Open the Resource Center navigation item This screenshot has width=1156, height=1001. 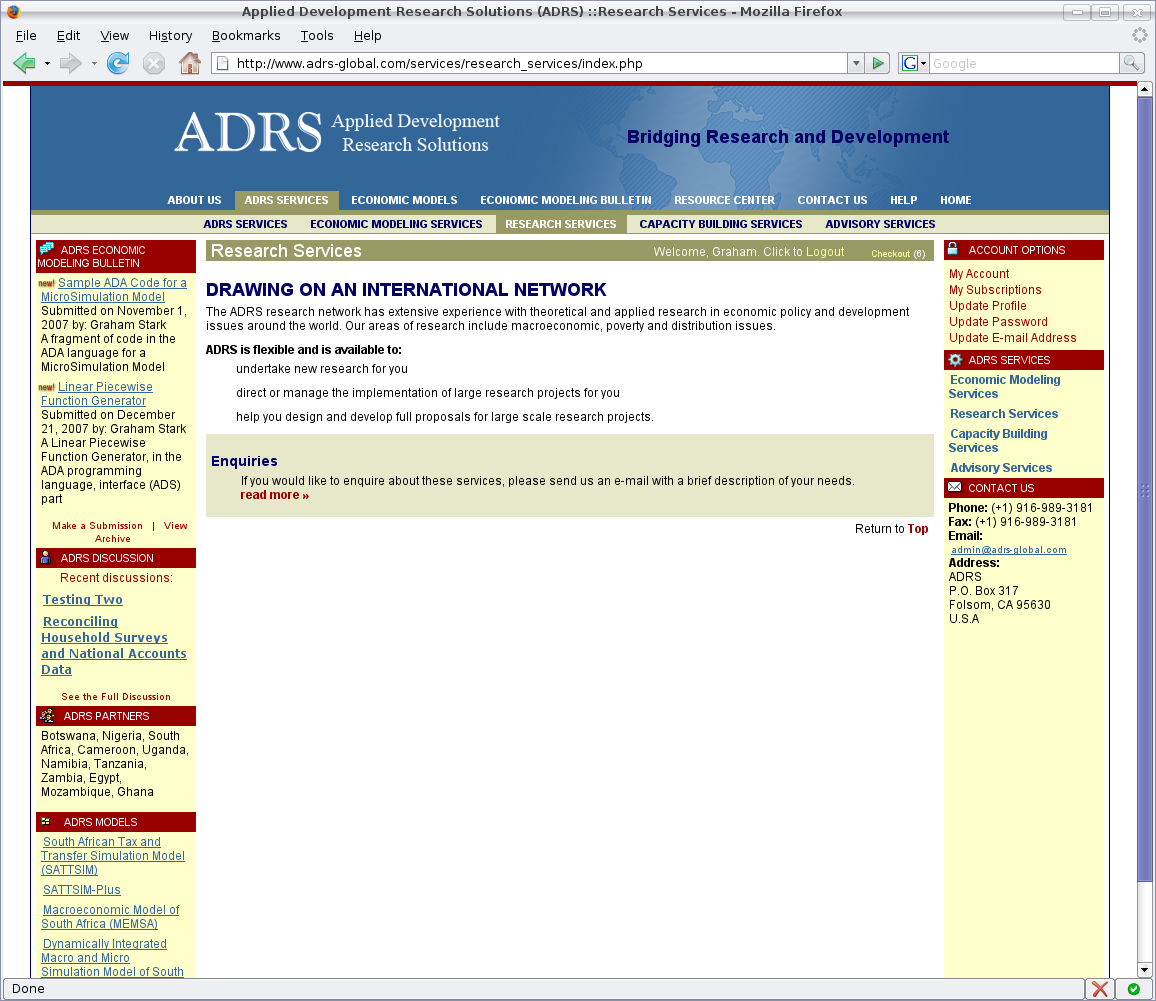pos(724,200)
